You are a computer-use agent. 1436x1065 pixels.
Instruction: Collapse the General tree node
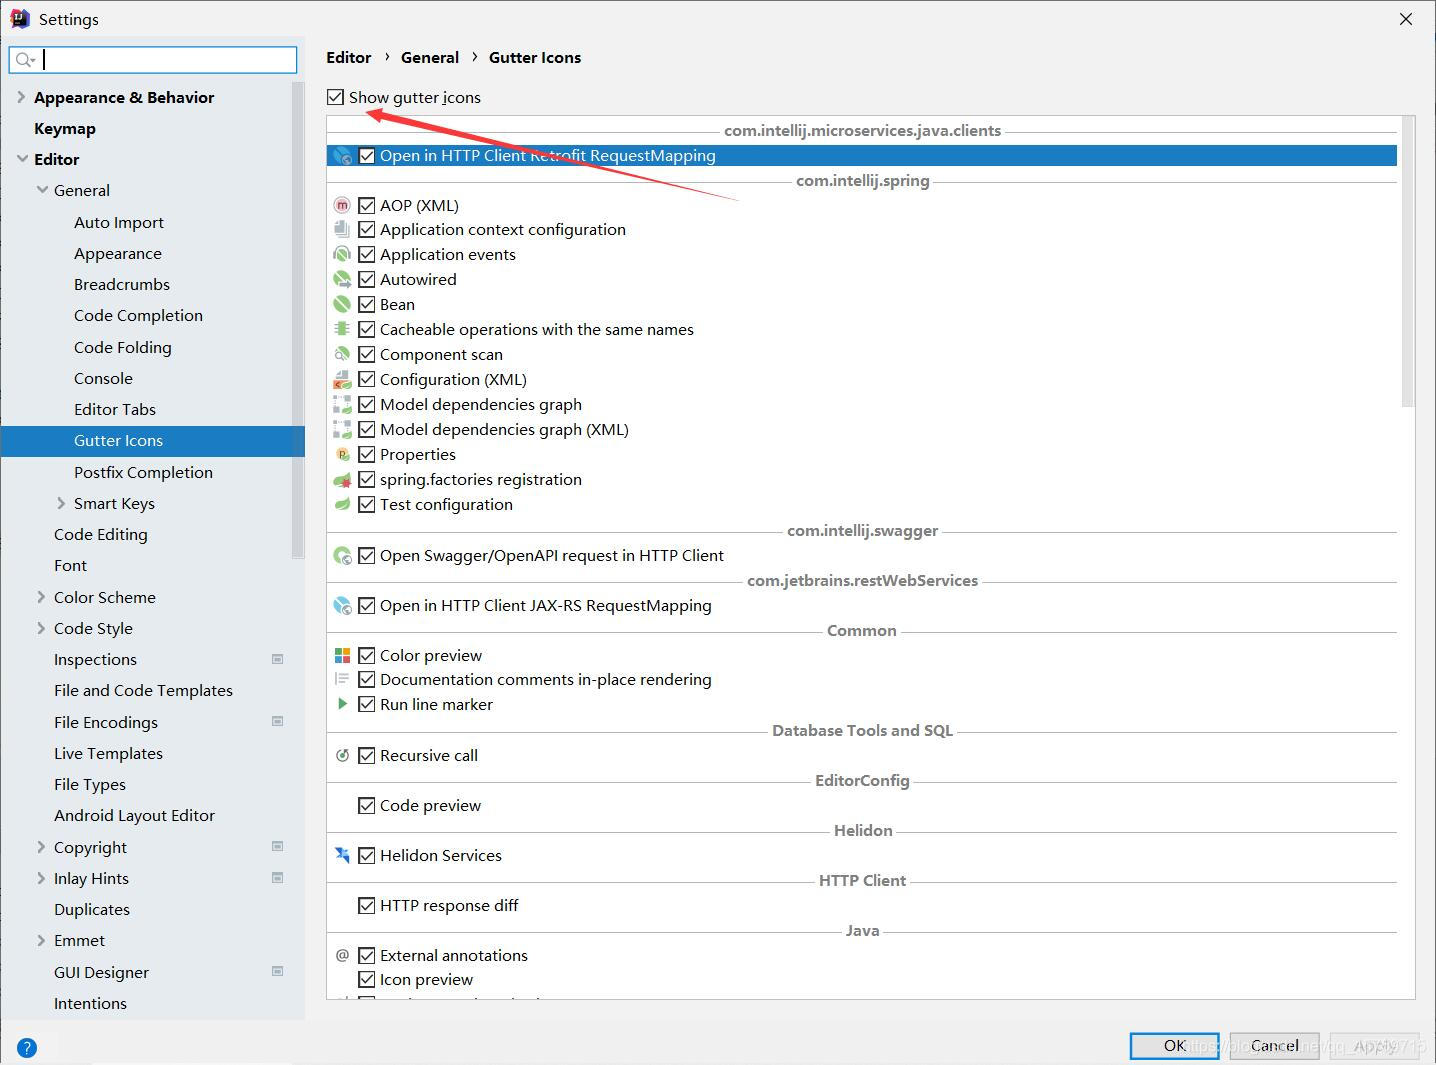42,190
